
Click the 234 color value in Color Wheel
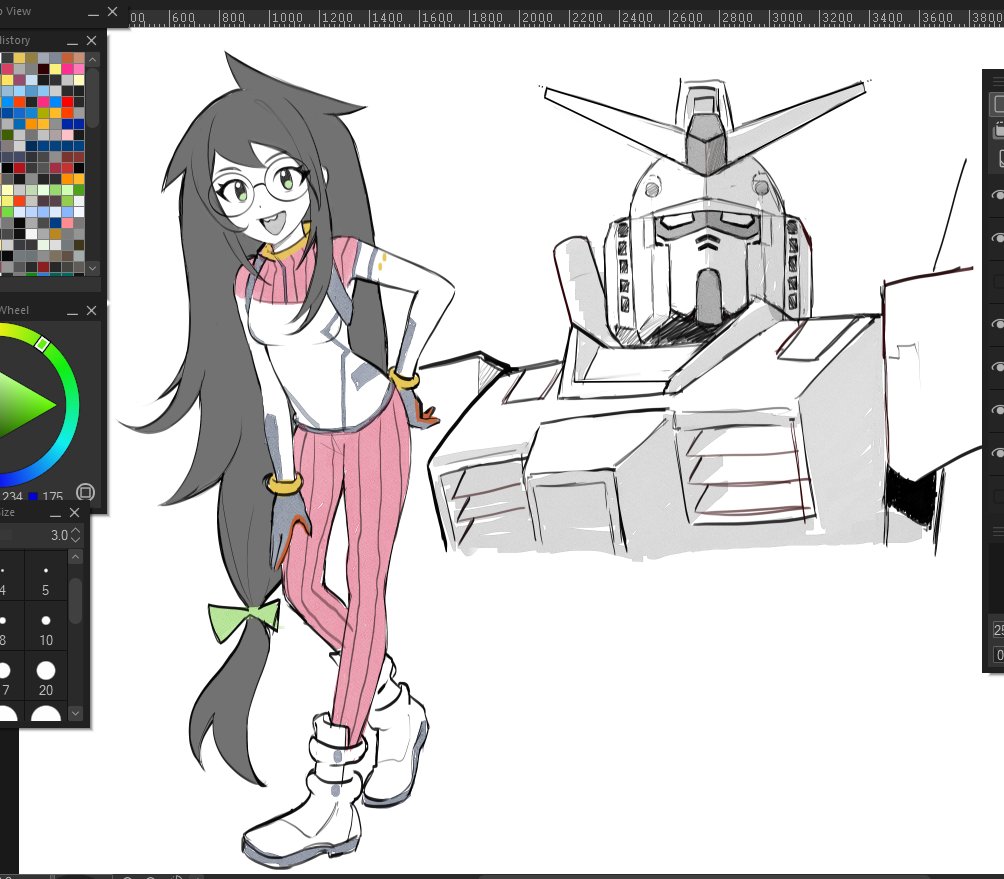point(11,496)
